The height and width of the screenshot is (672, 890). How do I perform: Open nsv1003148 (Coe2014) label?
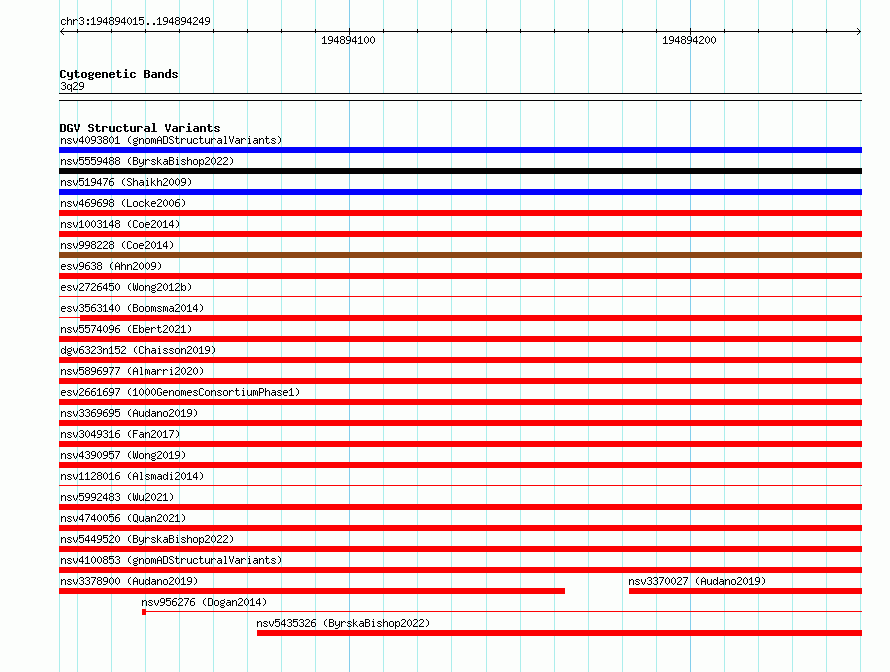coord(120,224)
